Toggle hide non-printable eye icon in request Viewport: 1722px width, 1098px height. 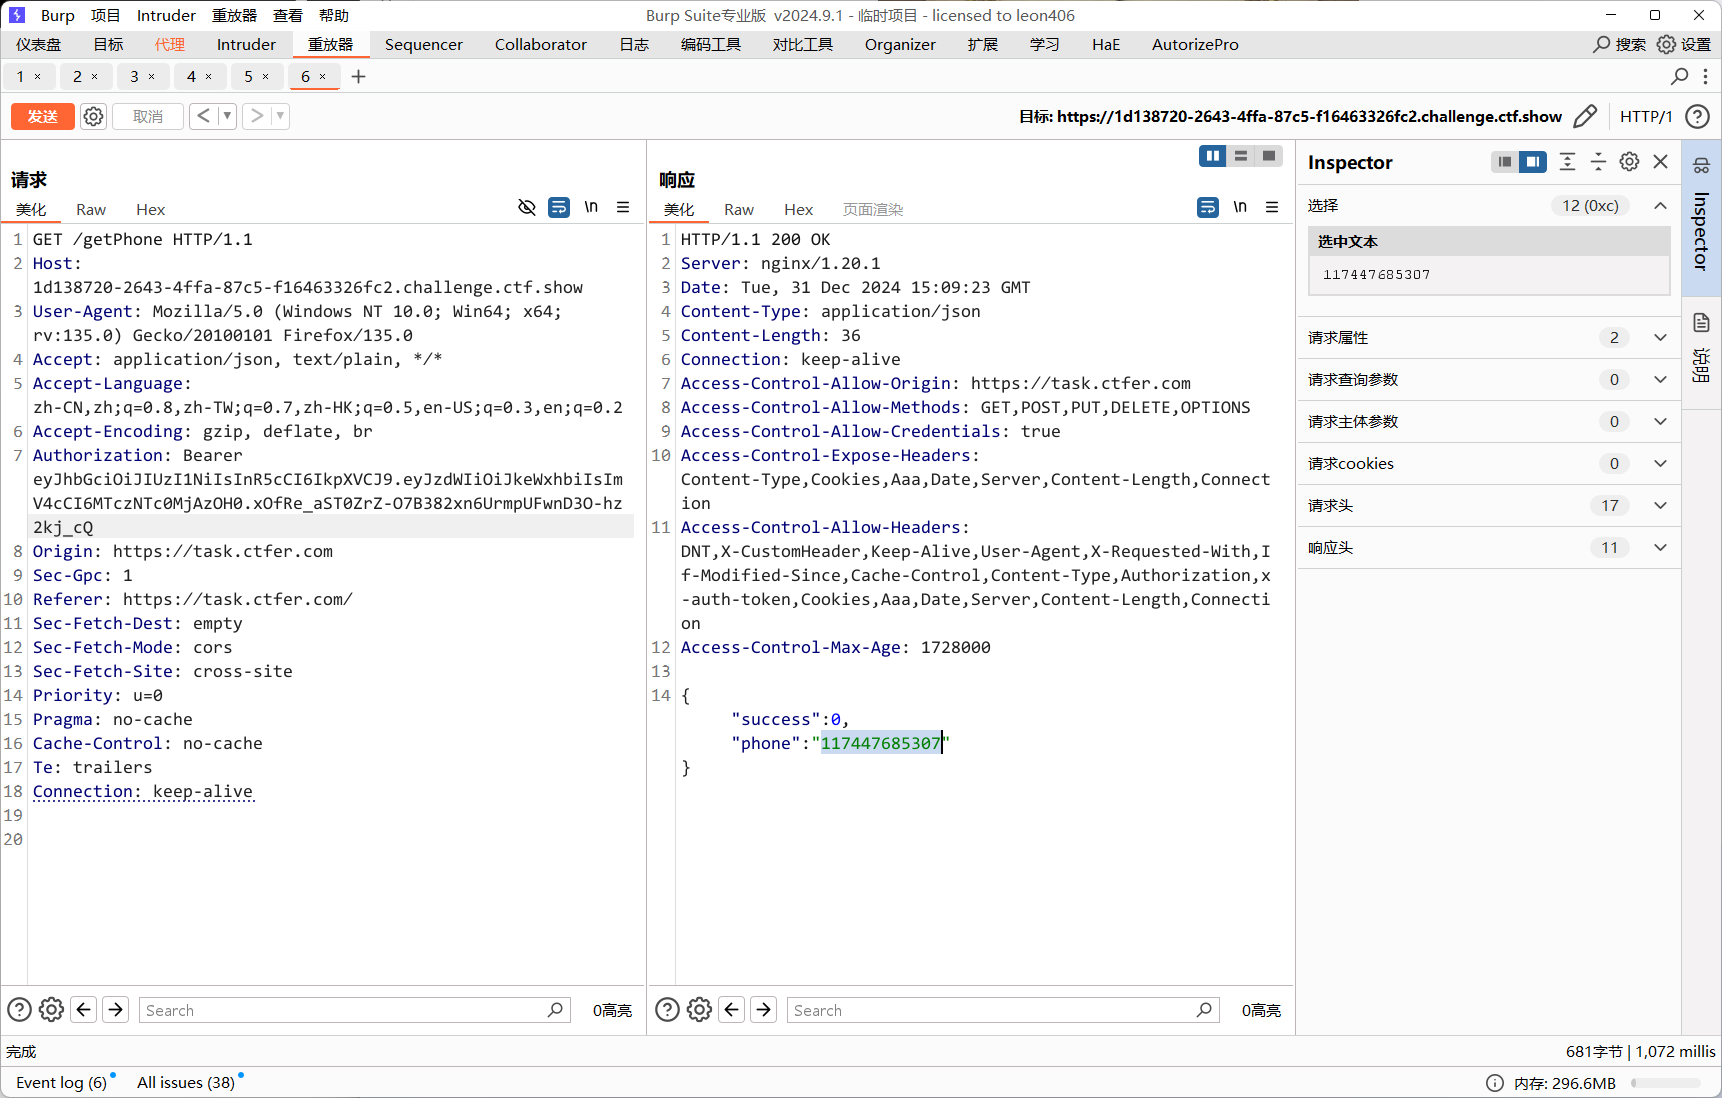coord(527,207)
